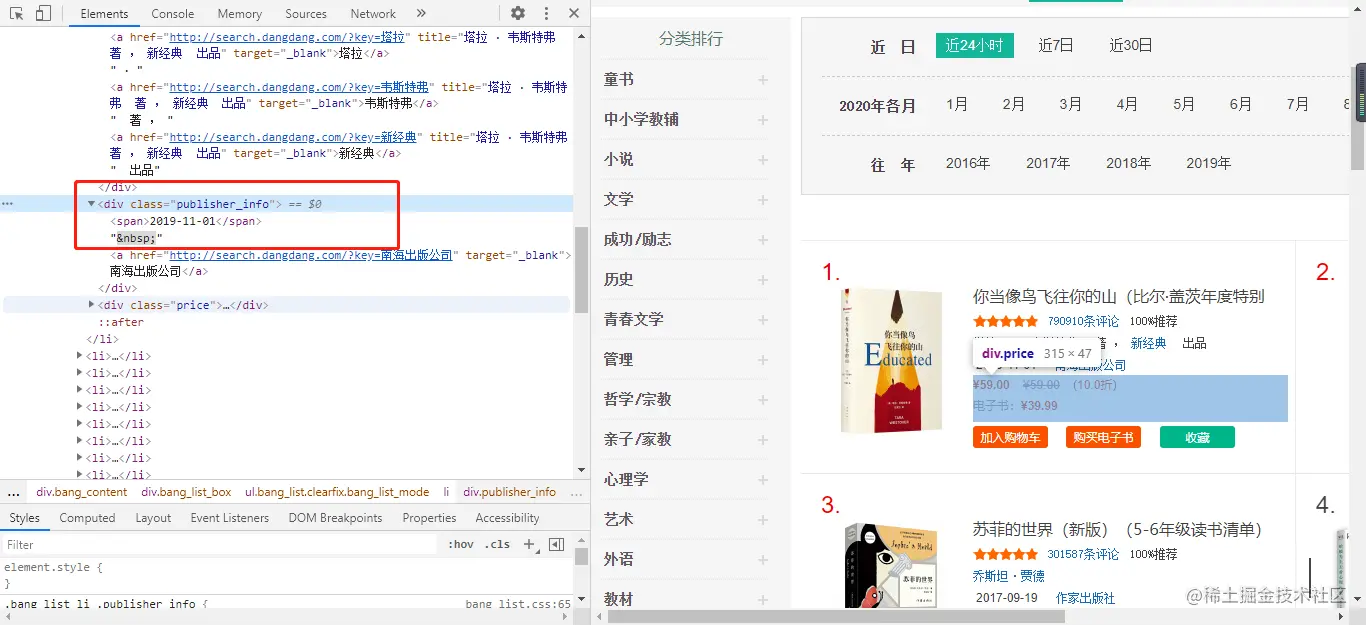Viewport: 1366px width, 625px height.
Task: Expand the 小说 category plus icon
Action: (x=763, y=160)
